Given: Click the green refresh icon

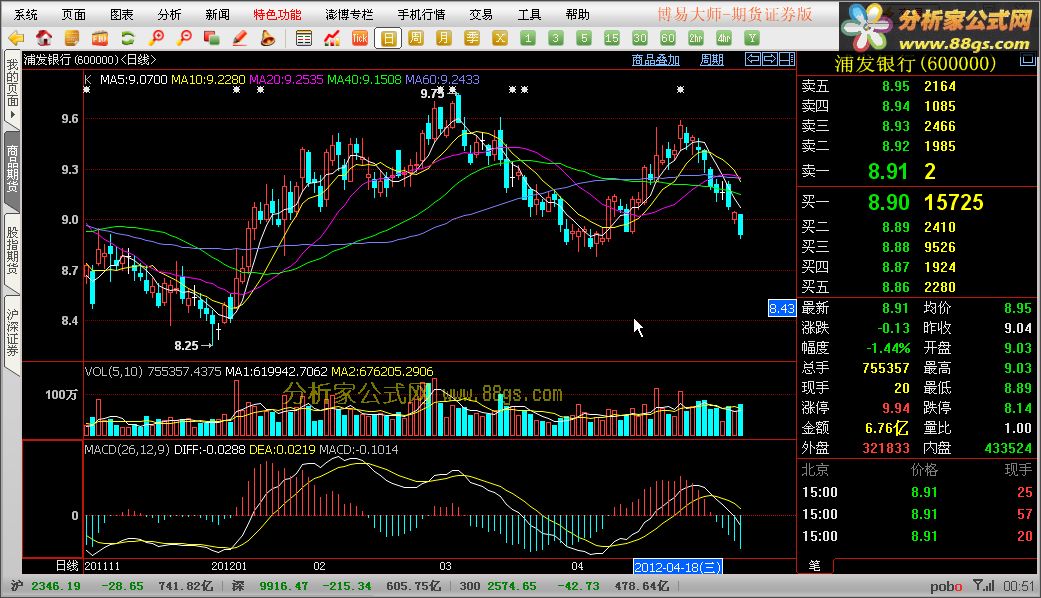Looking at the screenshot, I should (x=127, y=38).
